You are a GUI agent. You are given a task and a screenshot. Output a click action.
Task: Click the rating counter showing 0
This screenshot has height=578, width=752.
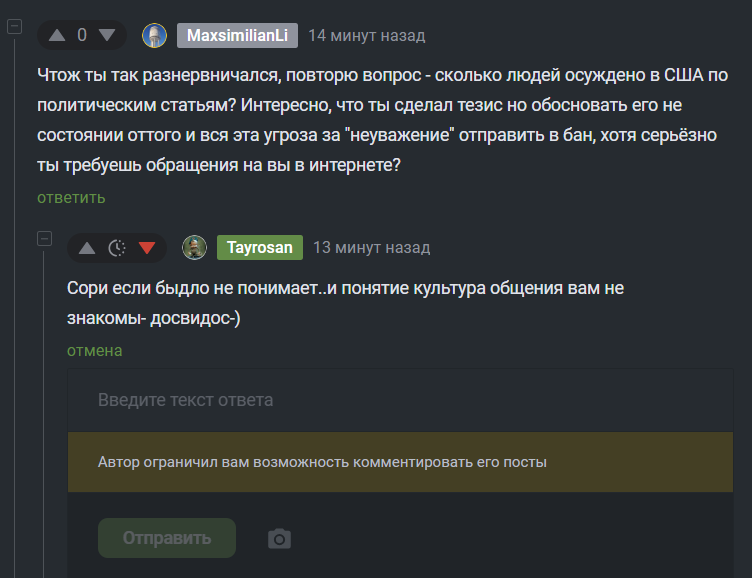click(82, 35)
